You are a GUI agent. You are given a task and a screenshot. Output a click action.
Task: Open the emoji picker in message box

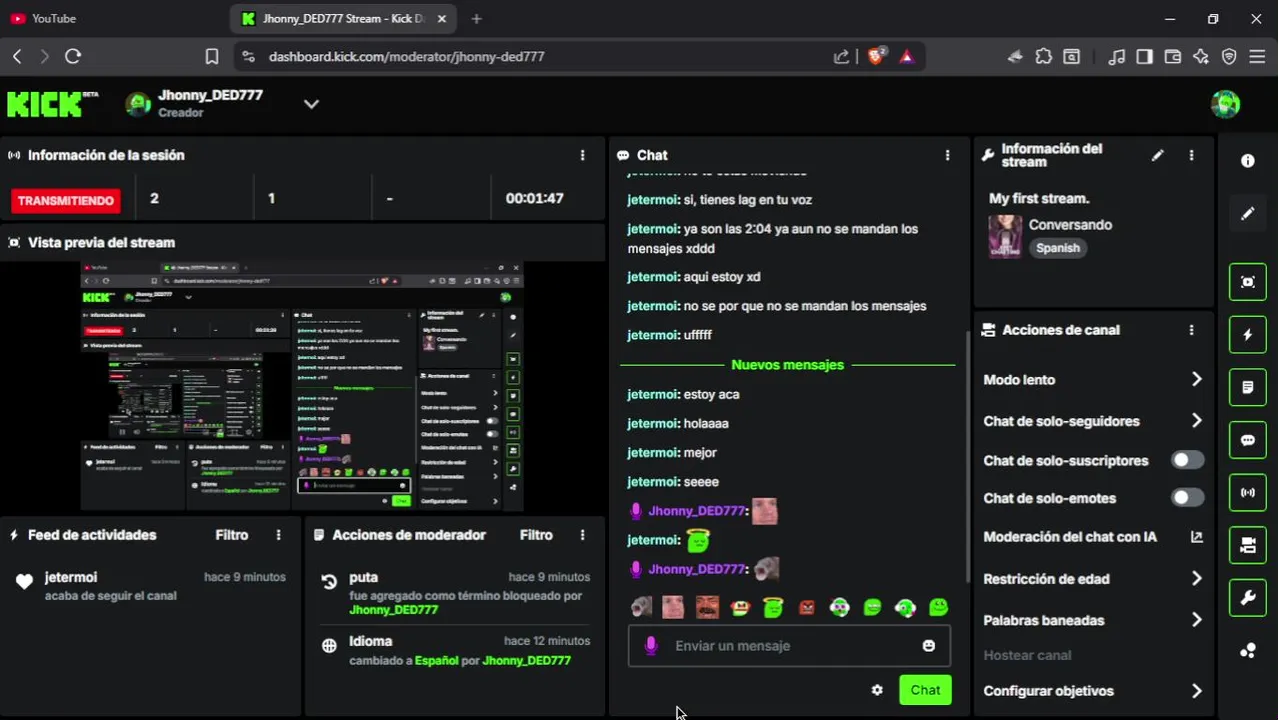tap(929, 646)
